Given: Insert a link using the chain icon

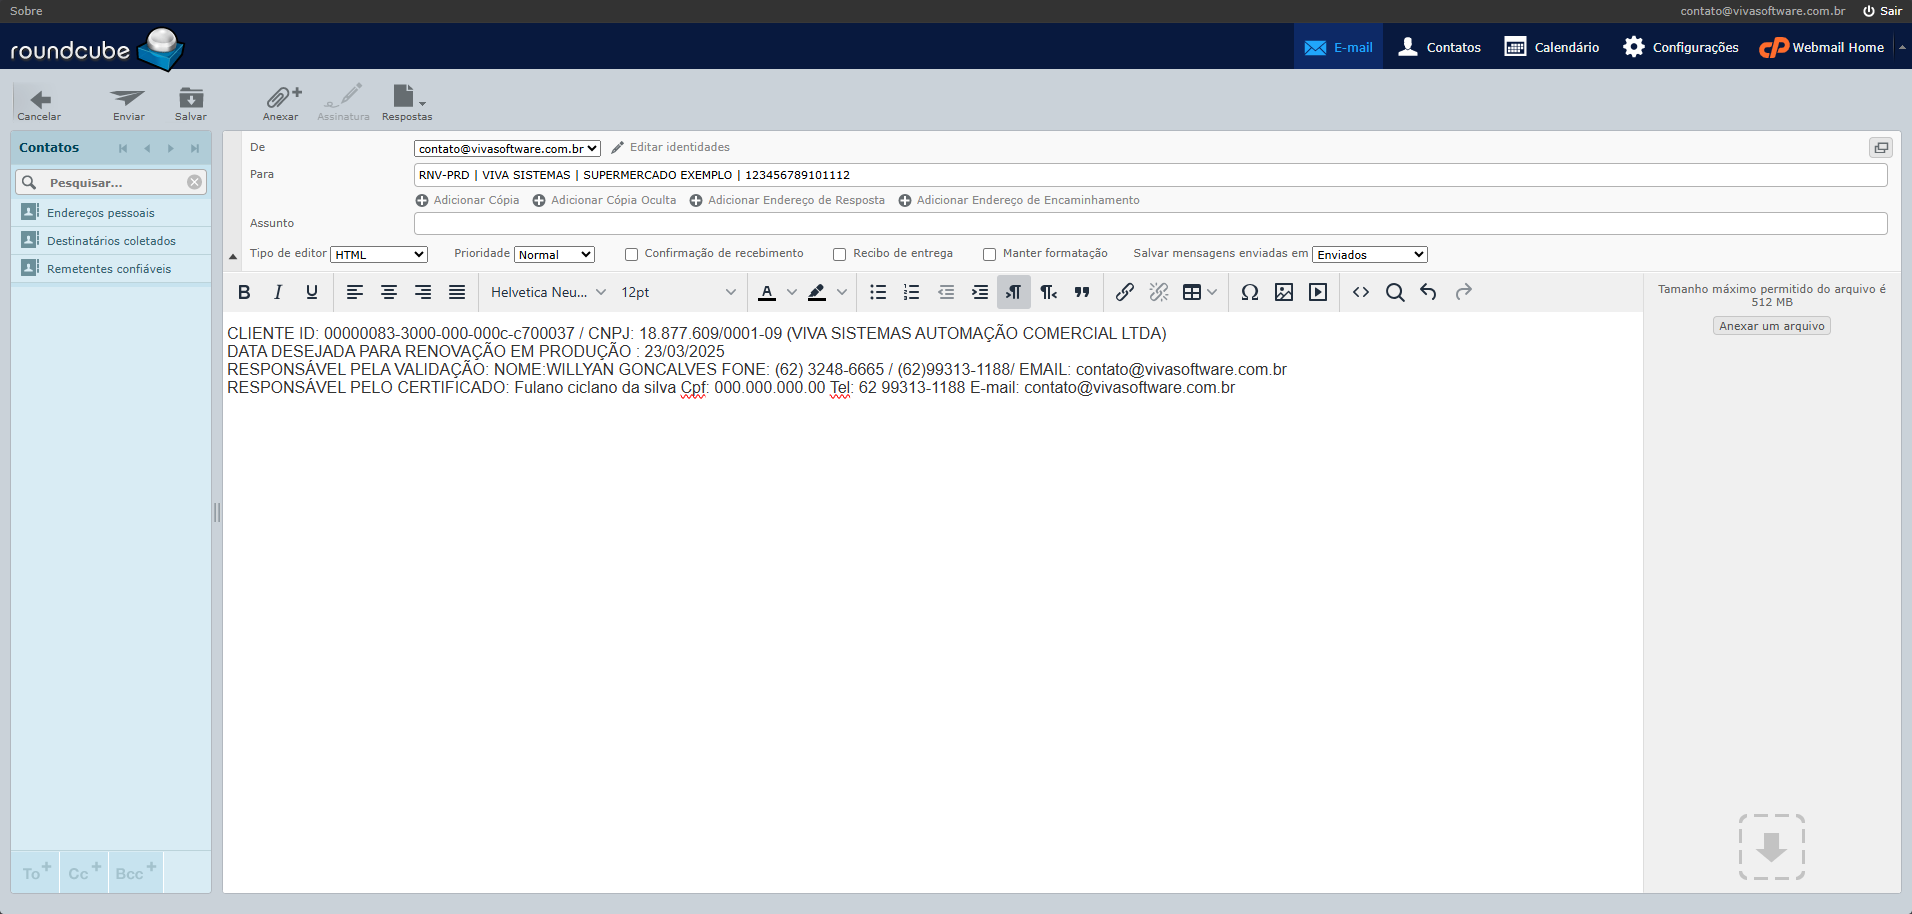Looking at the screenshot, I should point(1125,292).
